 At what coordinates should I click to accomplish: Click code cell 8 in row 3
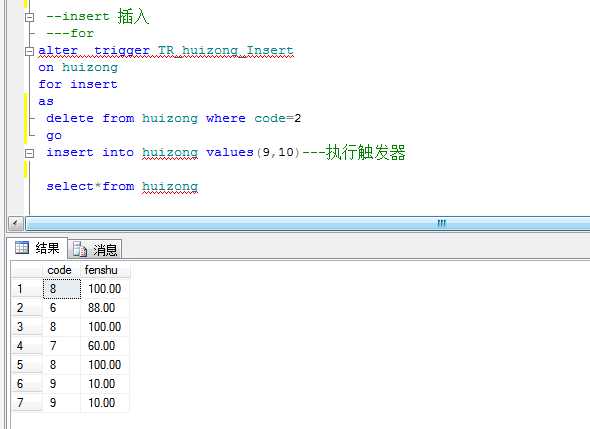coord(62,327)
